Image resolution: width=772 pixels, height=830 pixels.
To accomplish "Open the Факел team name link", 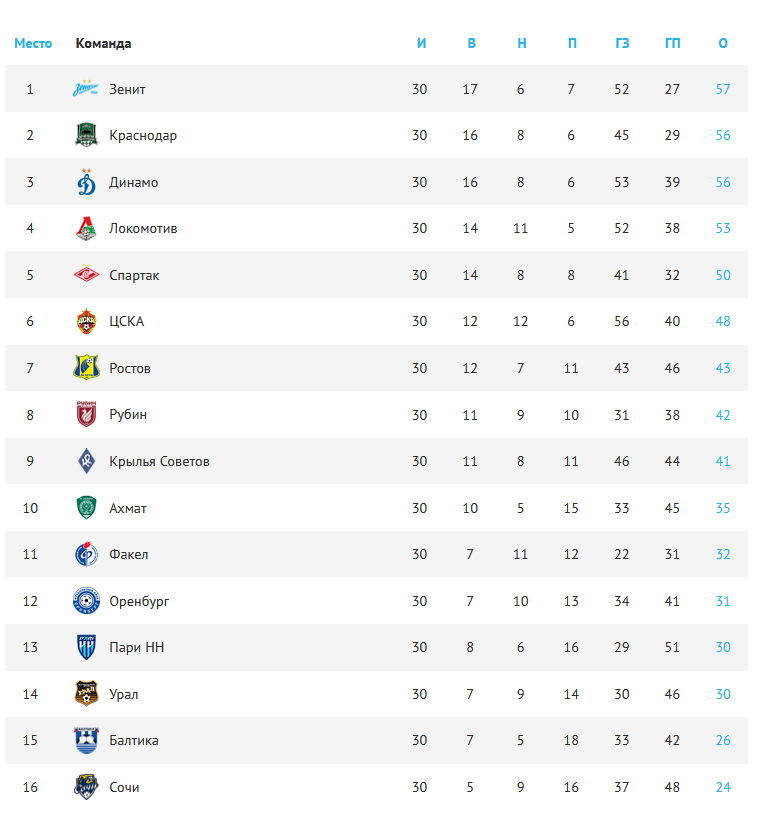I will click(129, 555).
